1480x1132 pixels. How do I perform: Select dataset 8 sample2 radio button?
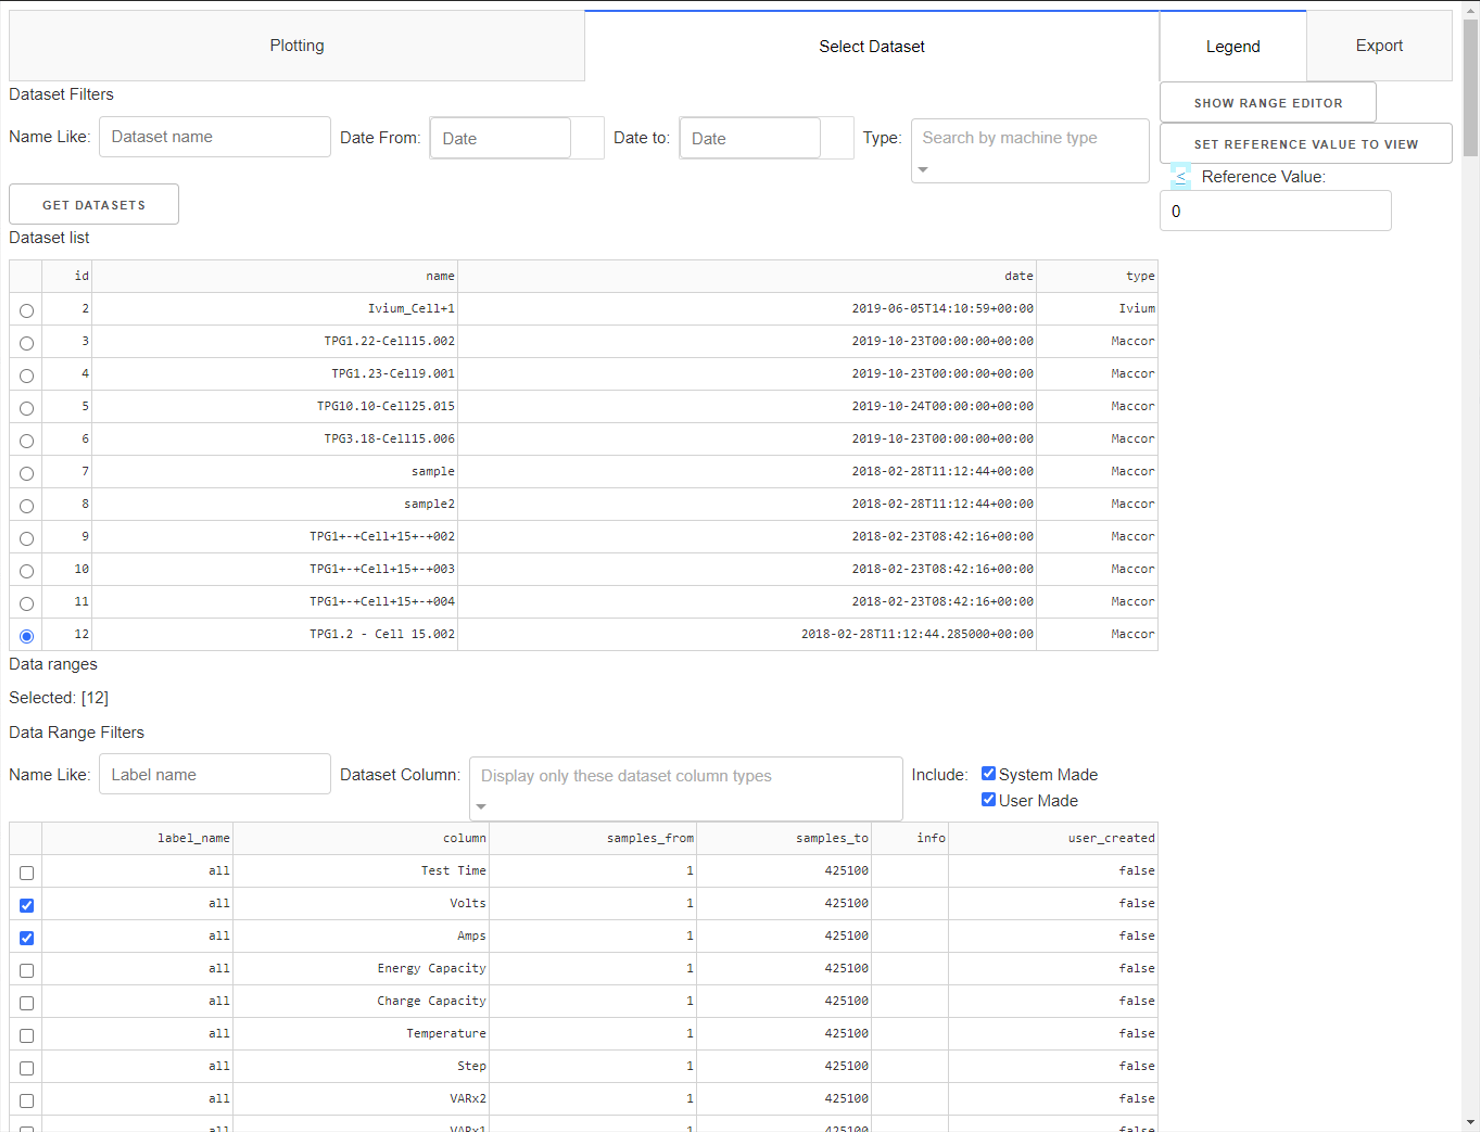[27, 506]
